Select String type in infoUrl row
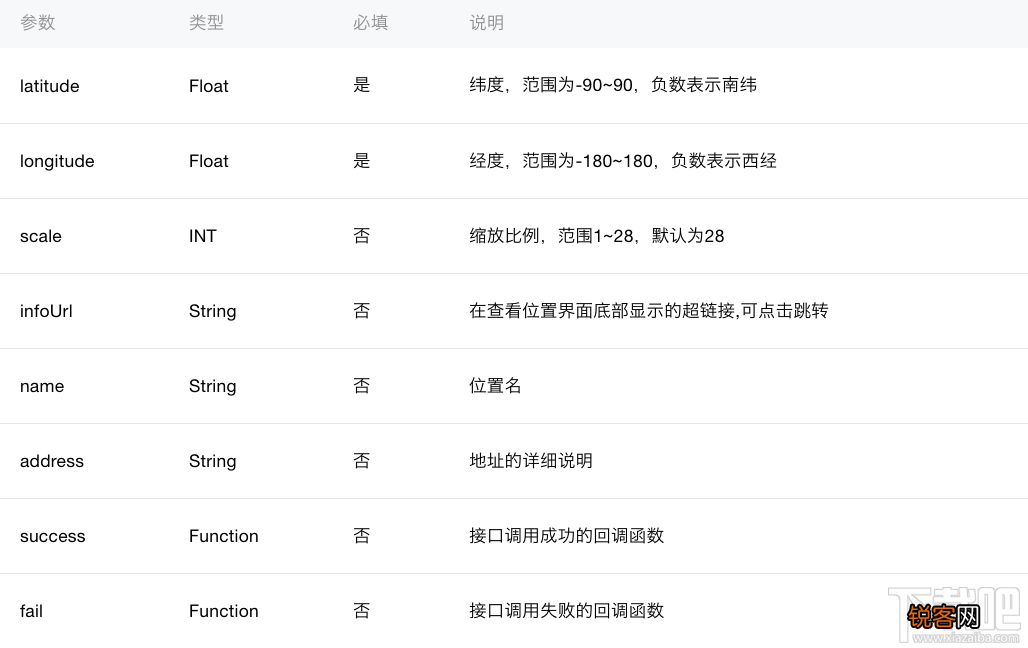The width and height of the screenshot is (1028, 648). (x=212, y=312)
